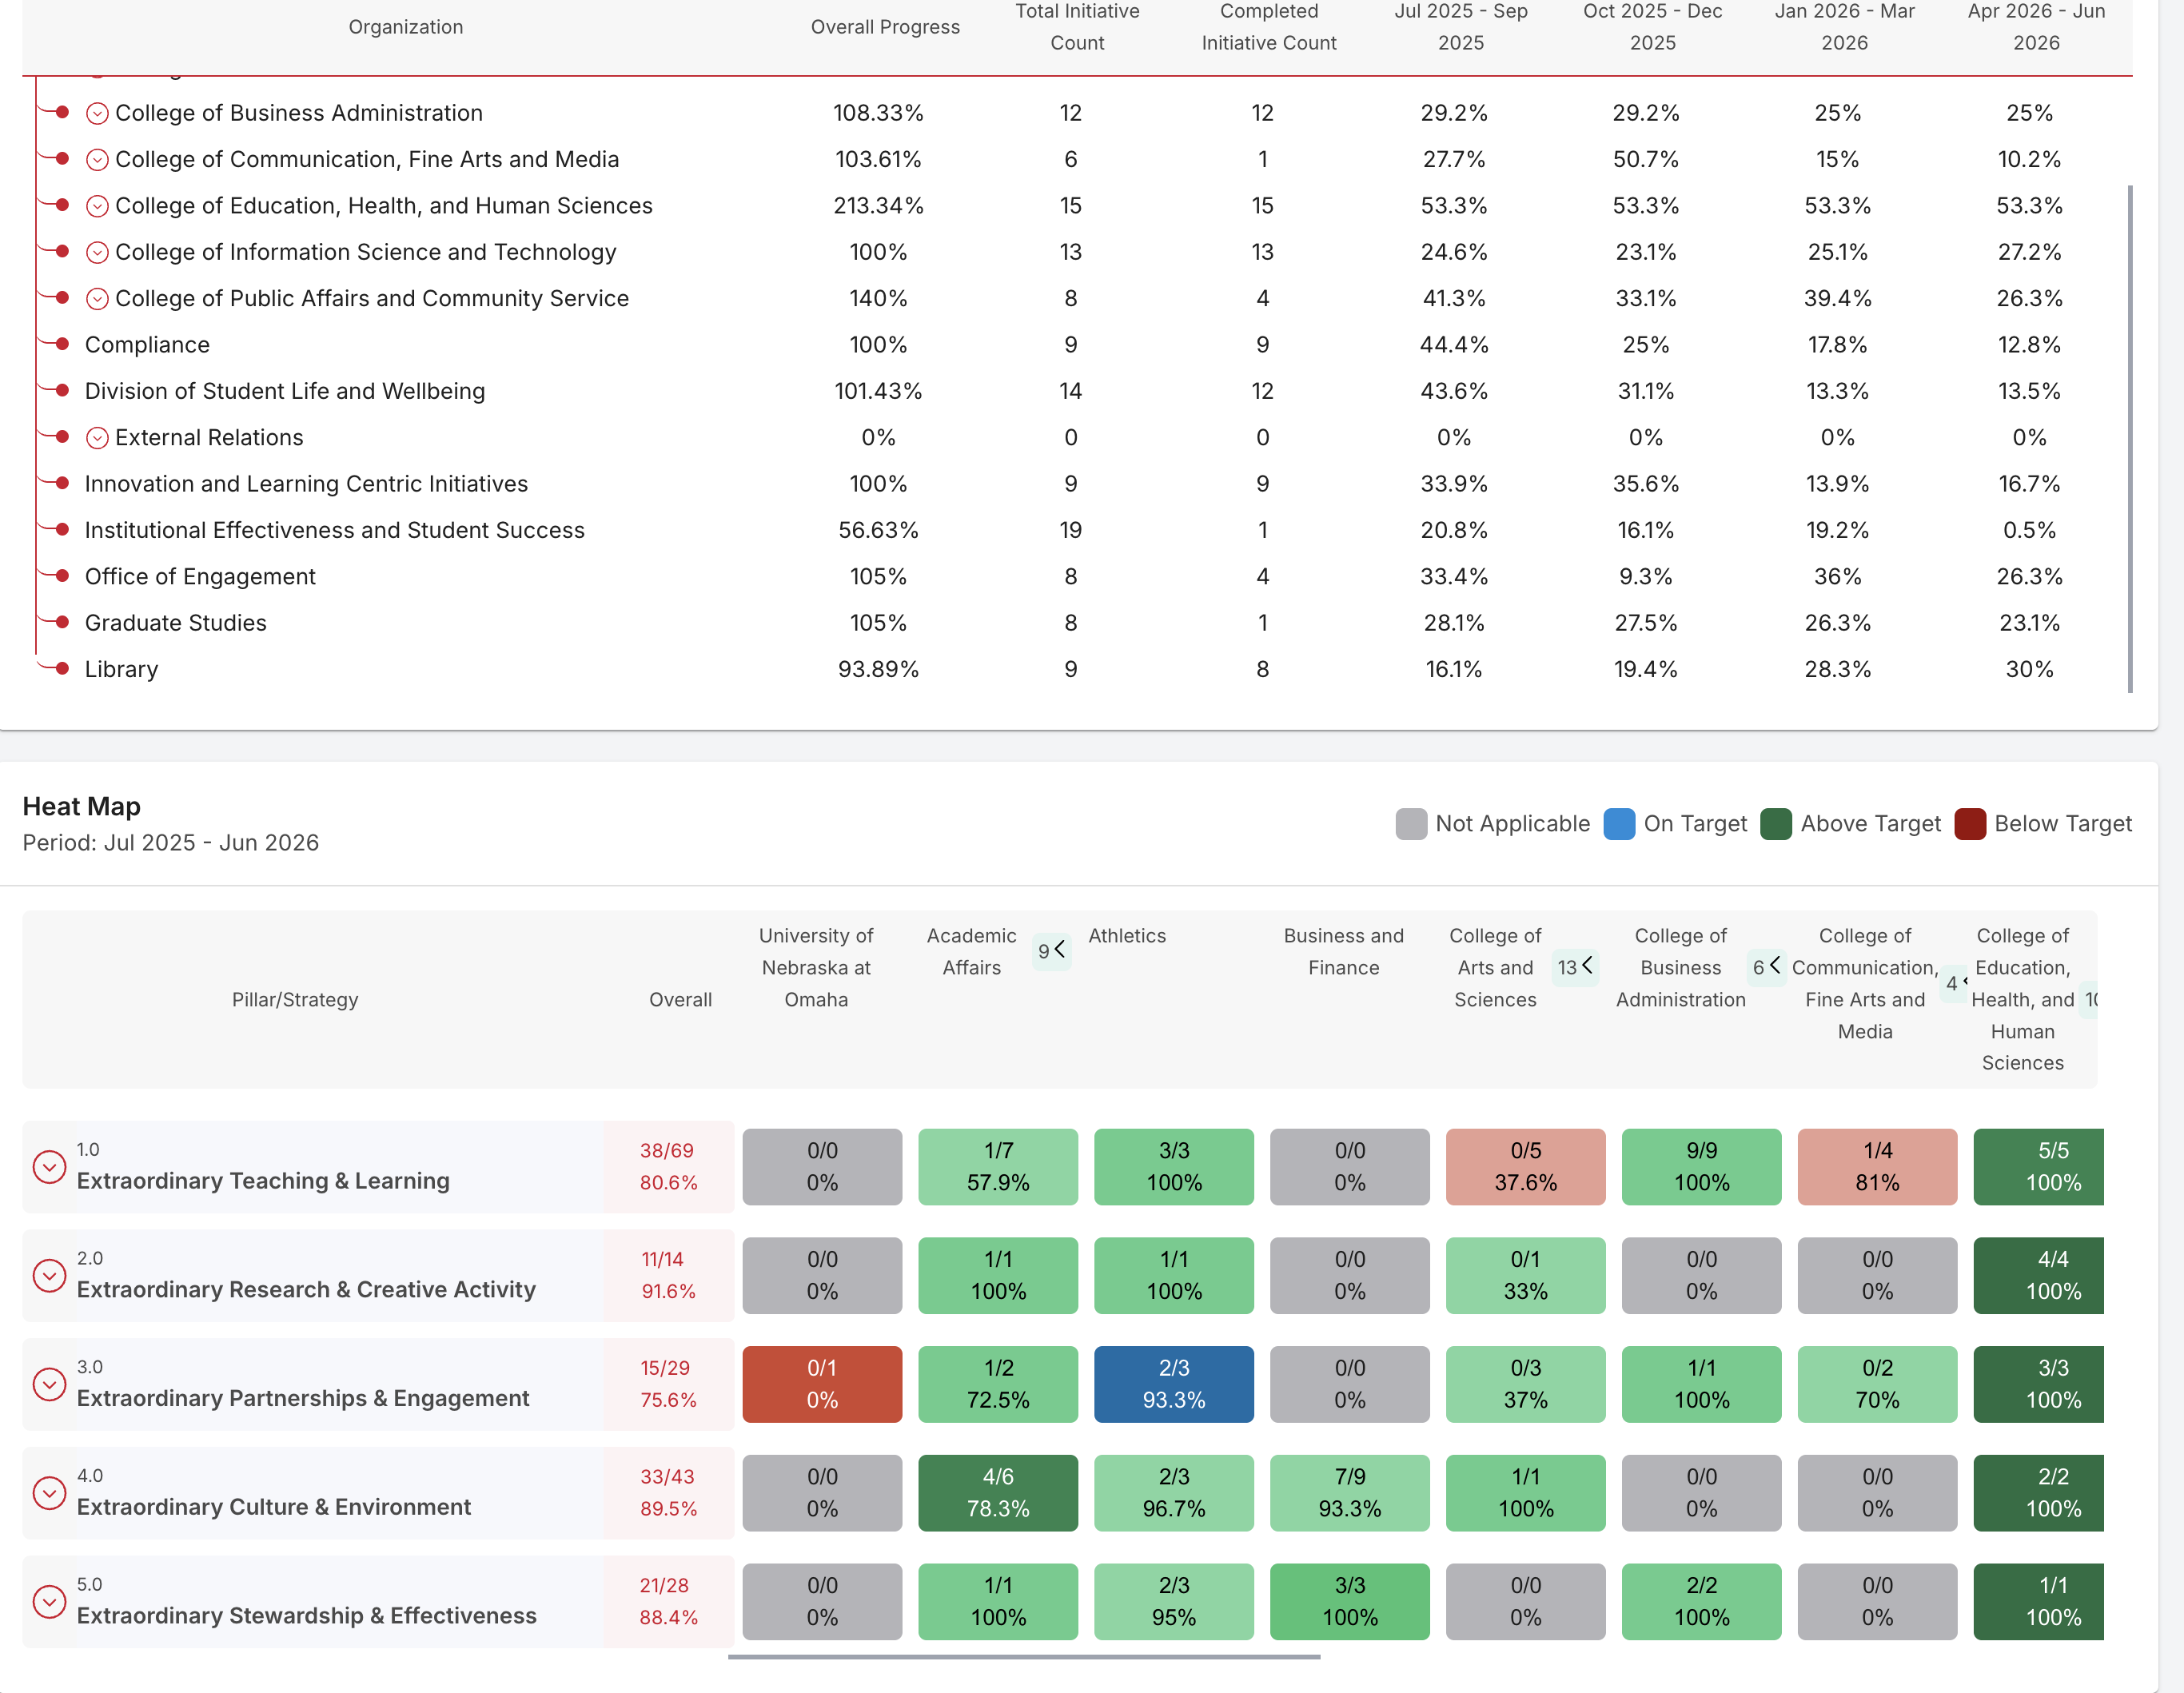Expand College of Education, Health, and Human Sciences
Viewport: 2184px width, 1693px height.
click(x=97, y=206)
